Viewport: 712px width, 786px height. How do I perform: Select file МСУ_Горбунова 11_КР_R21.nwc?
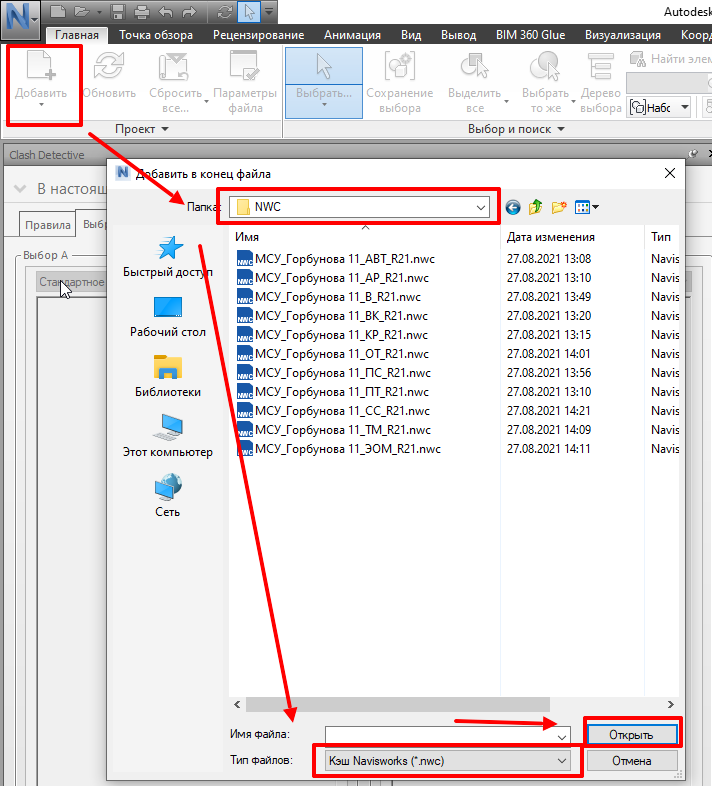point(340,335)
